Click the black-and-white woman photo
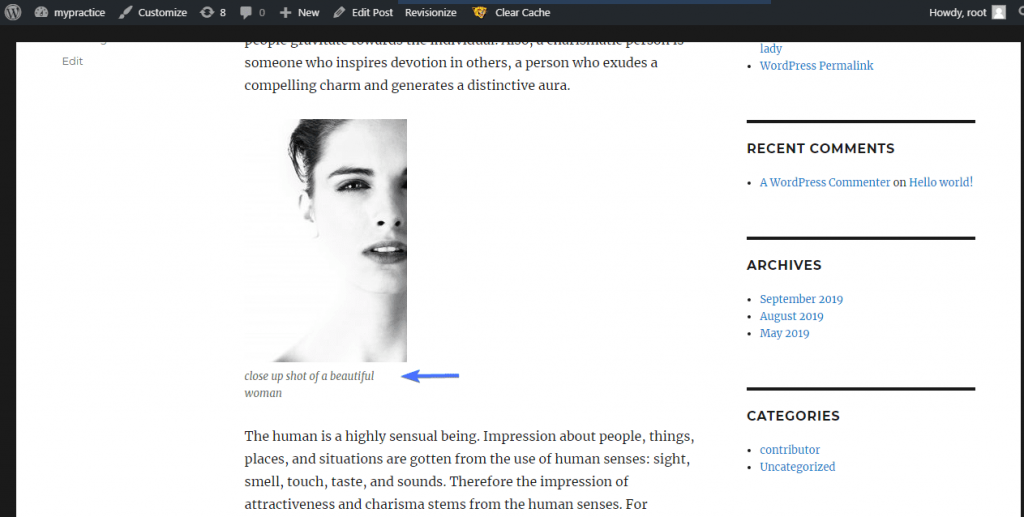Image resolution: width=1024 pixels, height=517 pixels. [x=326, y=241]
